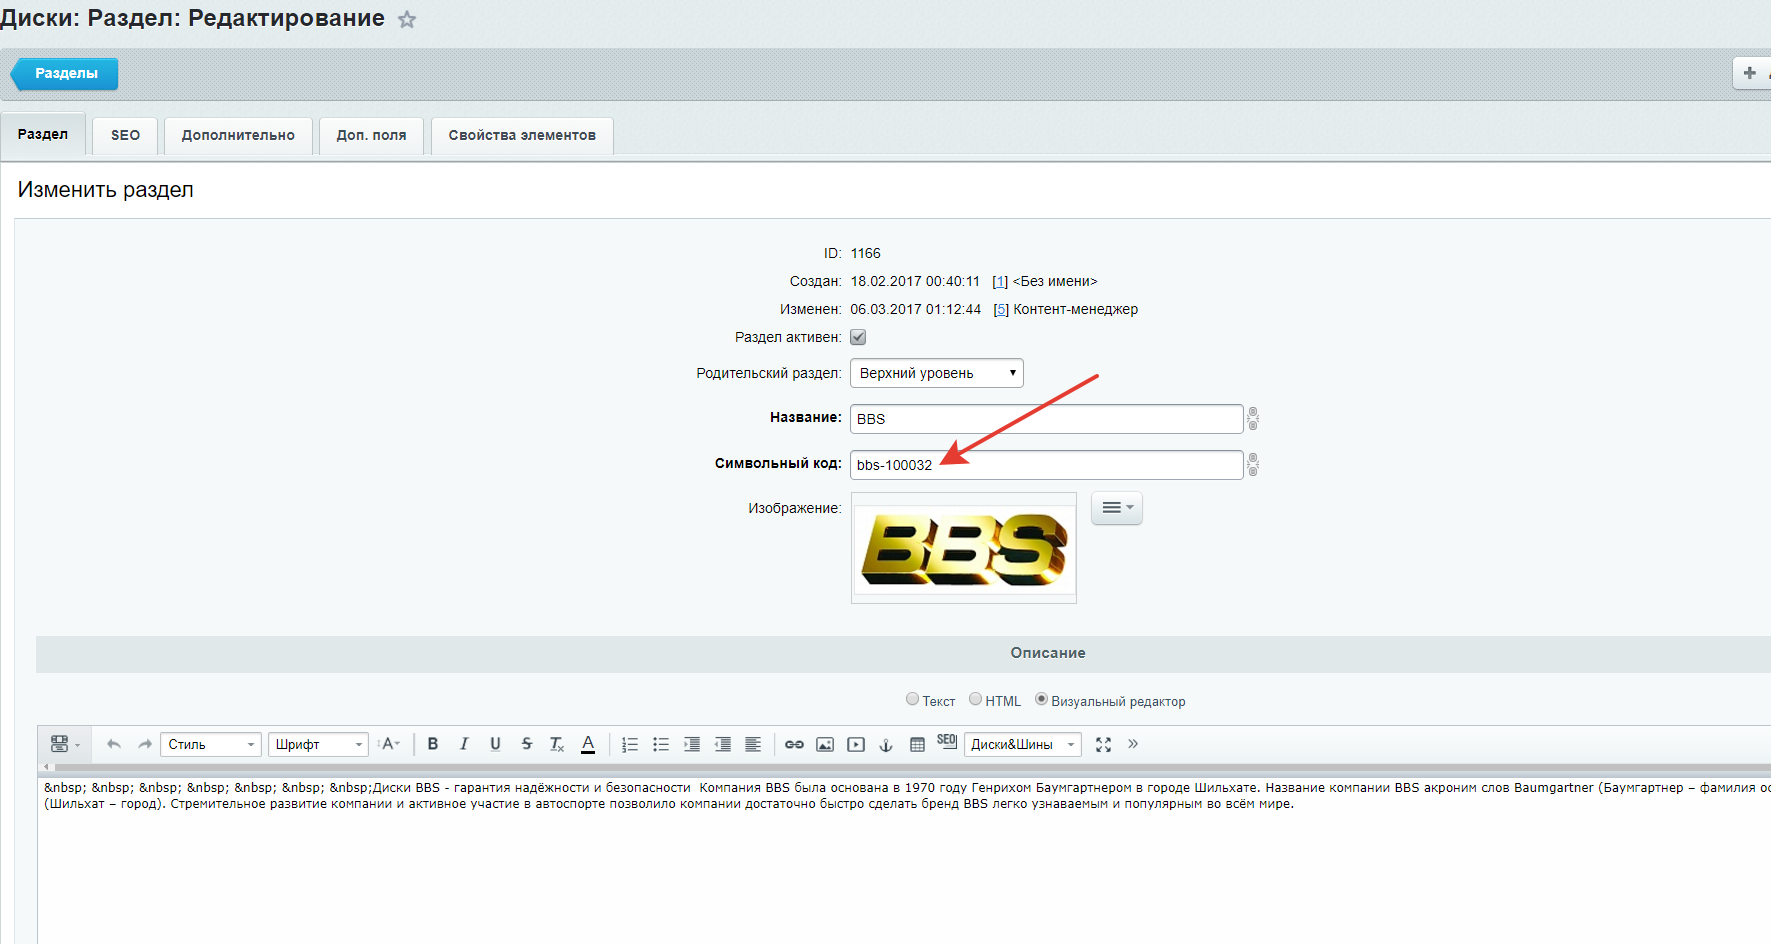Select Текст description mode
Screen dimensions: 1771x944
[912, 699]
